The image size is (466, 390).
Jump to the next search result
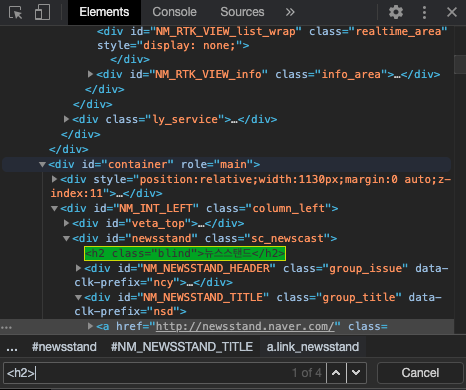(356, 373)
